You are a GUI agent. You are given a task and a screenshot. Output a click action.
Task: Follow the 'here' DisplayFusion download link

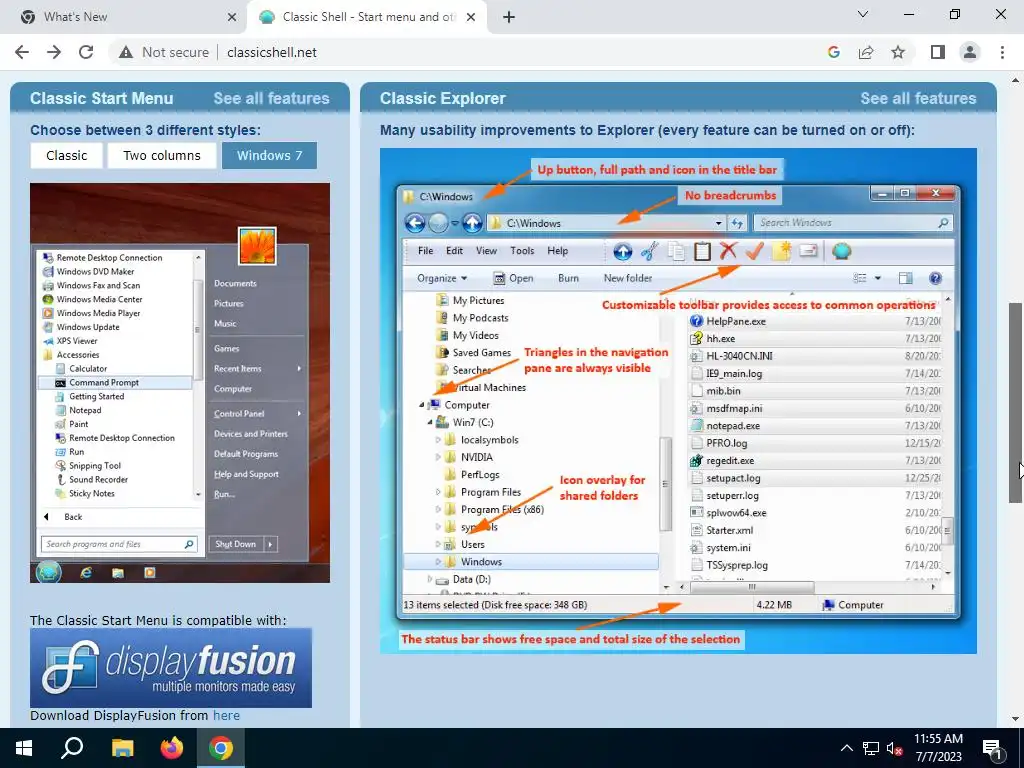coord(227,716)
